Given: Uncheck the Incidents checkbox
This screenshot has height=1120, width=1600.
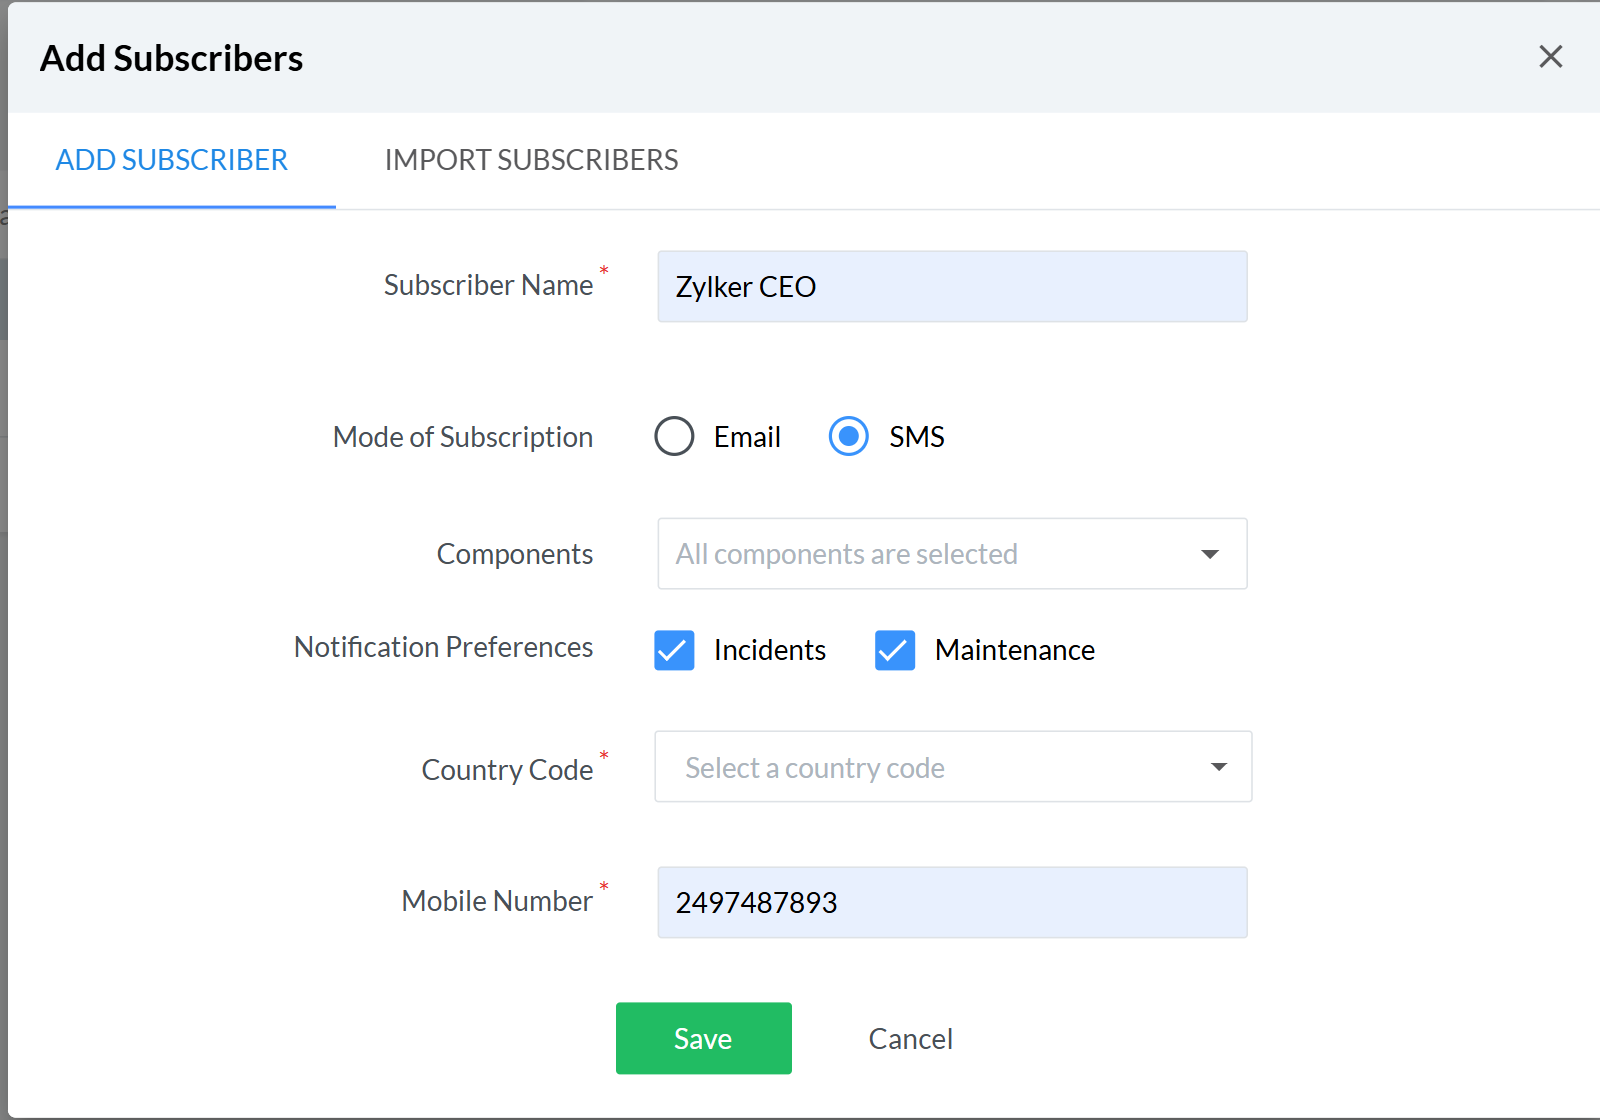Looking at the screenshot, I should pyautogui.click(x=674, y=650).
